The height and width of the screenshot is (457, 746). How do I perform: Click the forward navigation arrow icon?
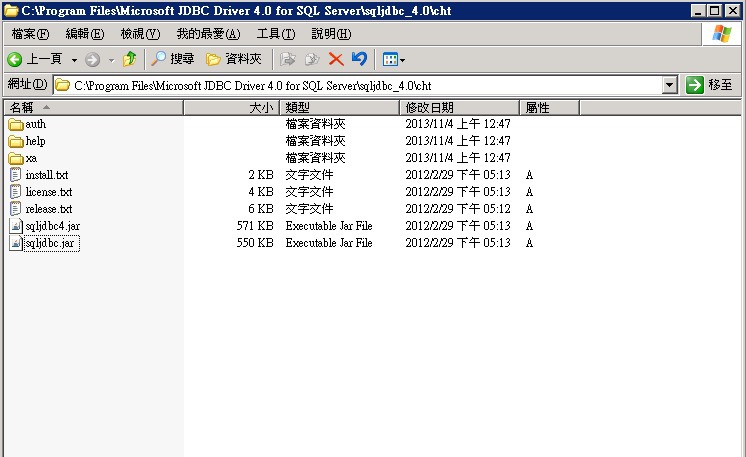(92, 59)
